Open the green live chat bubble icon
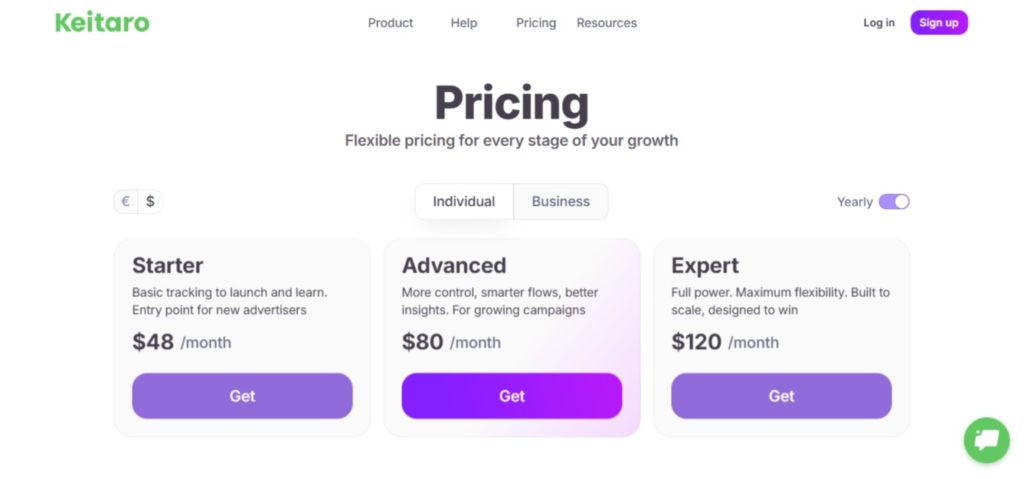 click(986, 440)
